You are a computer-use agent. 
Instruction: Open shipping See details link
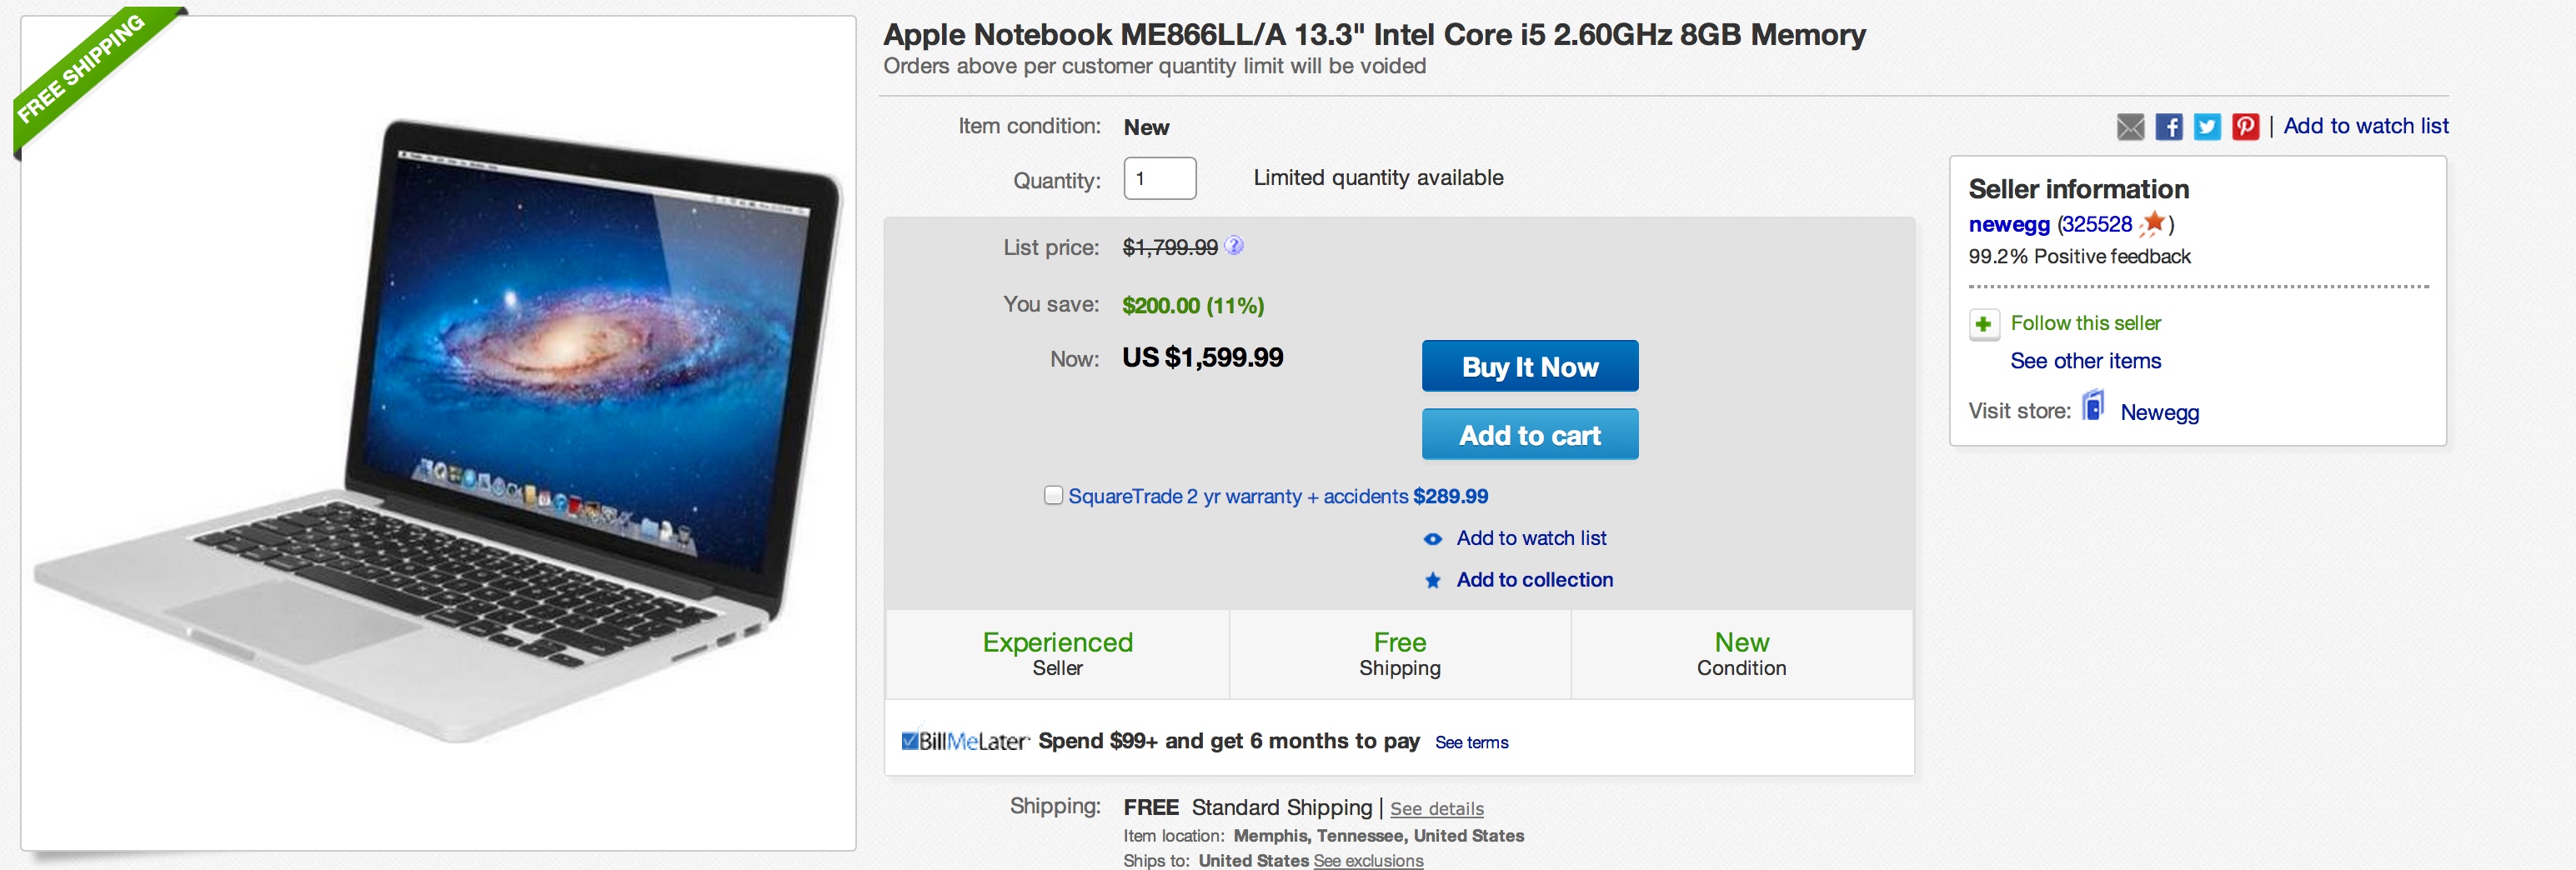tap(1438, 810)
